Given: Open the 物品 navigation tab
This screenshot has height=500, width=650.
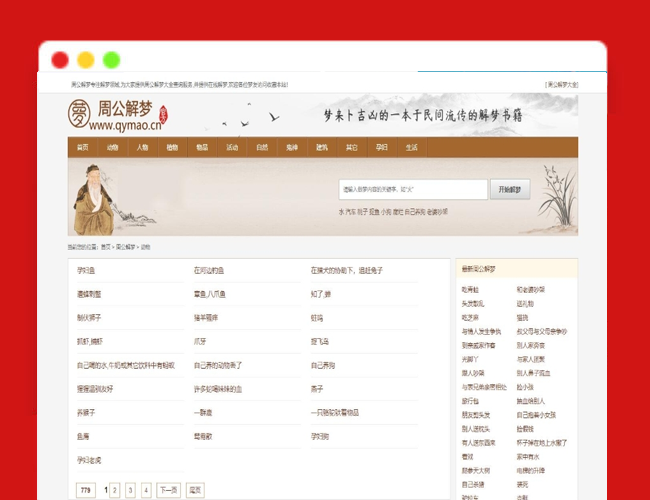Looking at the screenshot, I should (202, 147).
